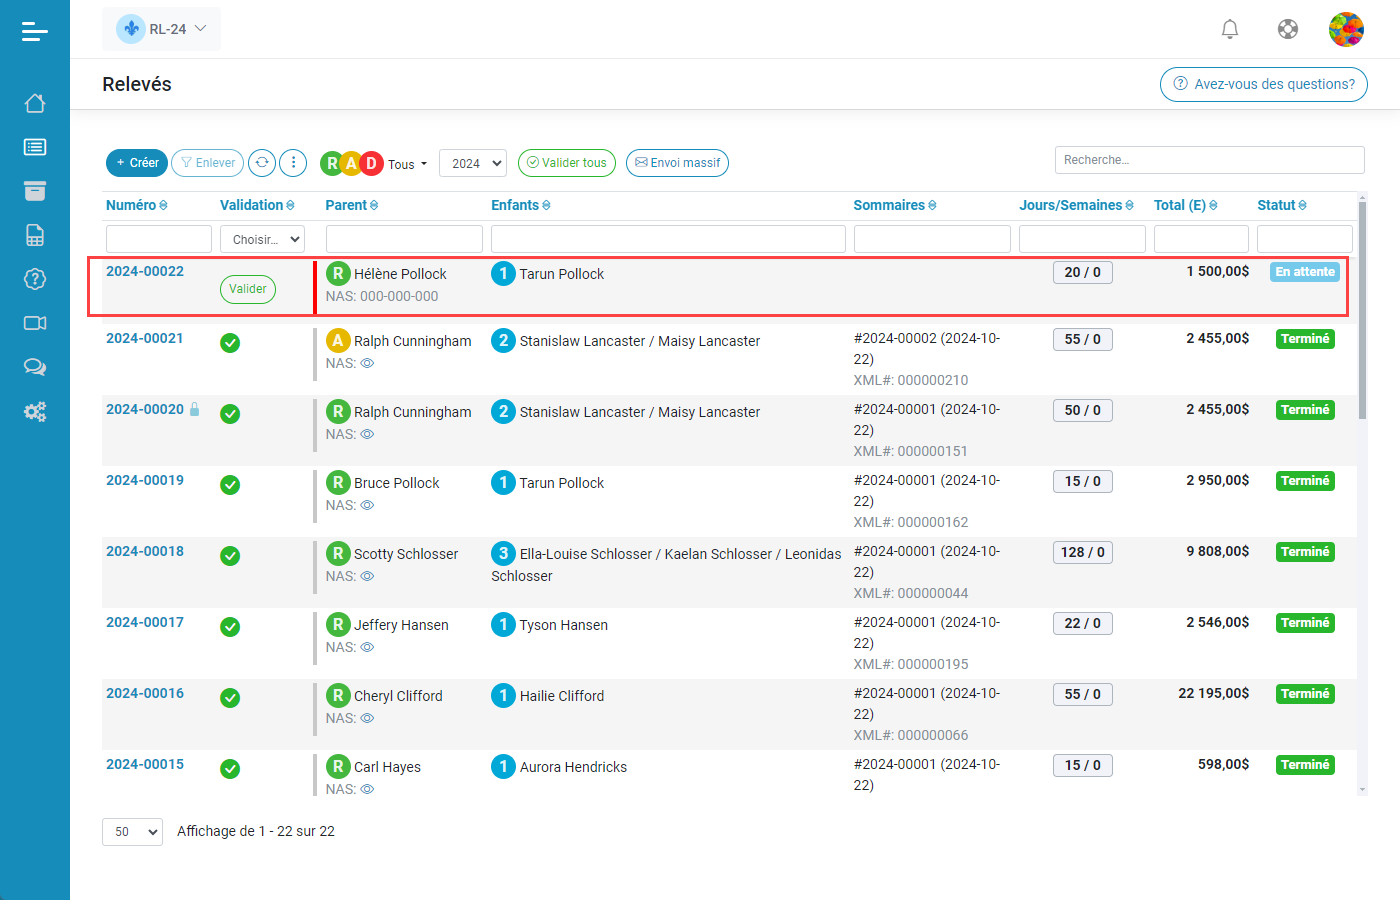Select the refresh icon in the toolbar

click(262, 162)
